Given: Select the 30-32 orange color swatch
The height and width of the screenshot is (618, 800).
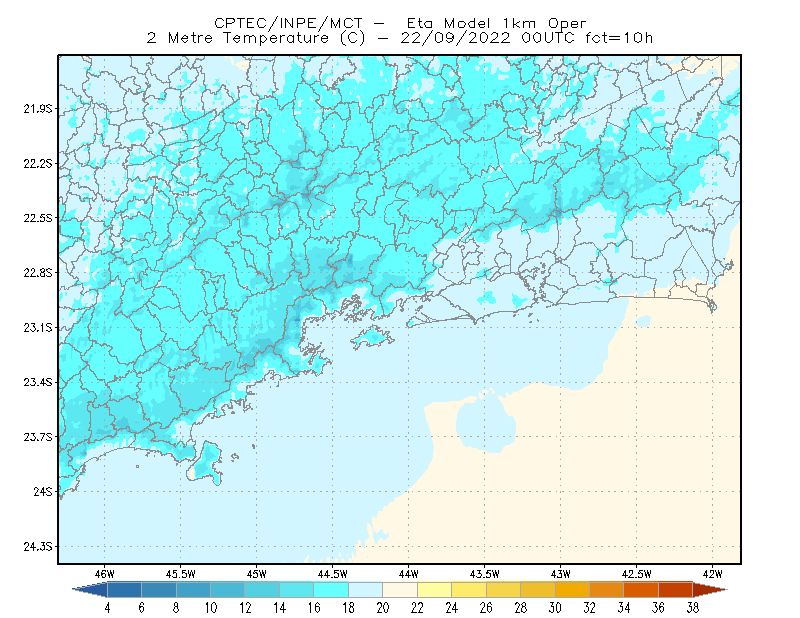Looking at the screenshot, I should tap(572, 590).
